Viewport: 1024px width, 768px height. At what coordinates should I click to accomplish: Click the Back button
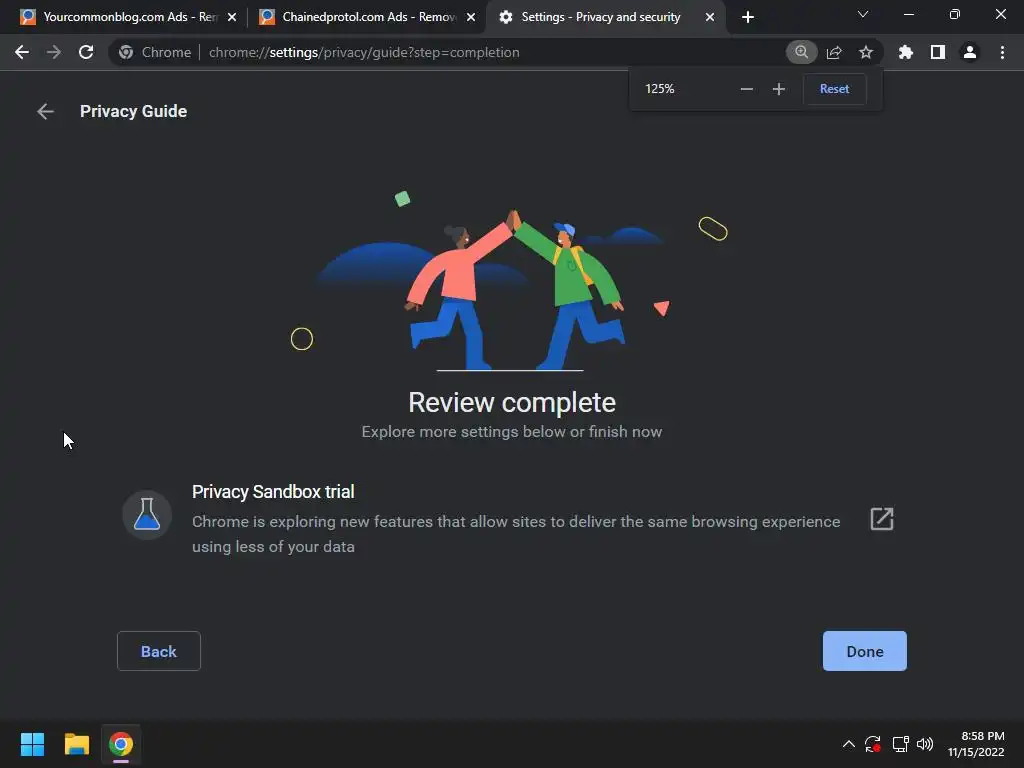tap(159, 651)
